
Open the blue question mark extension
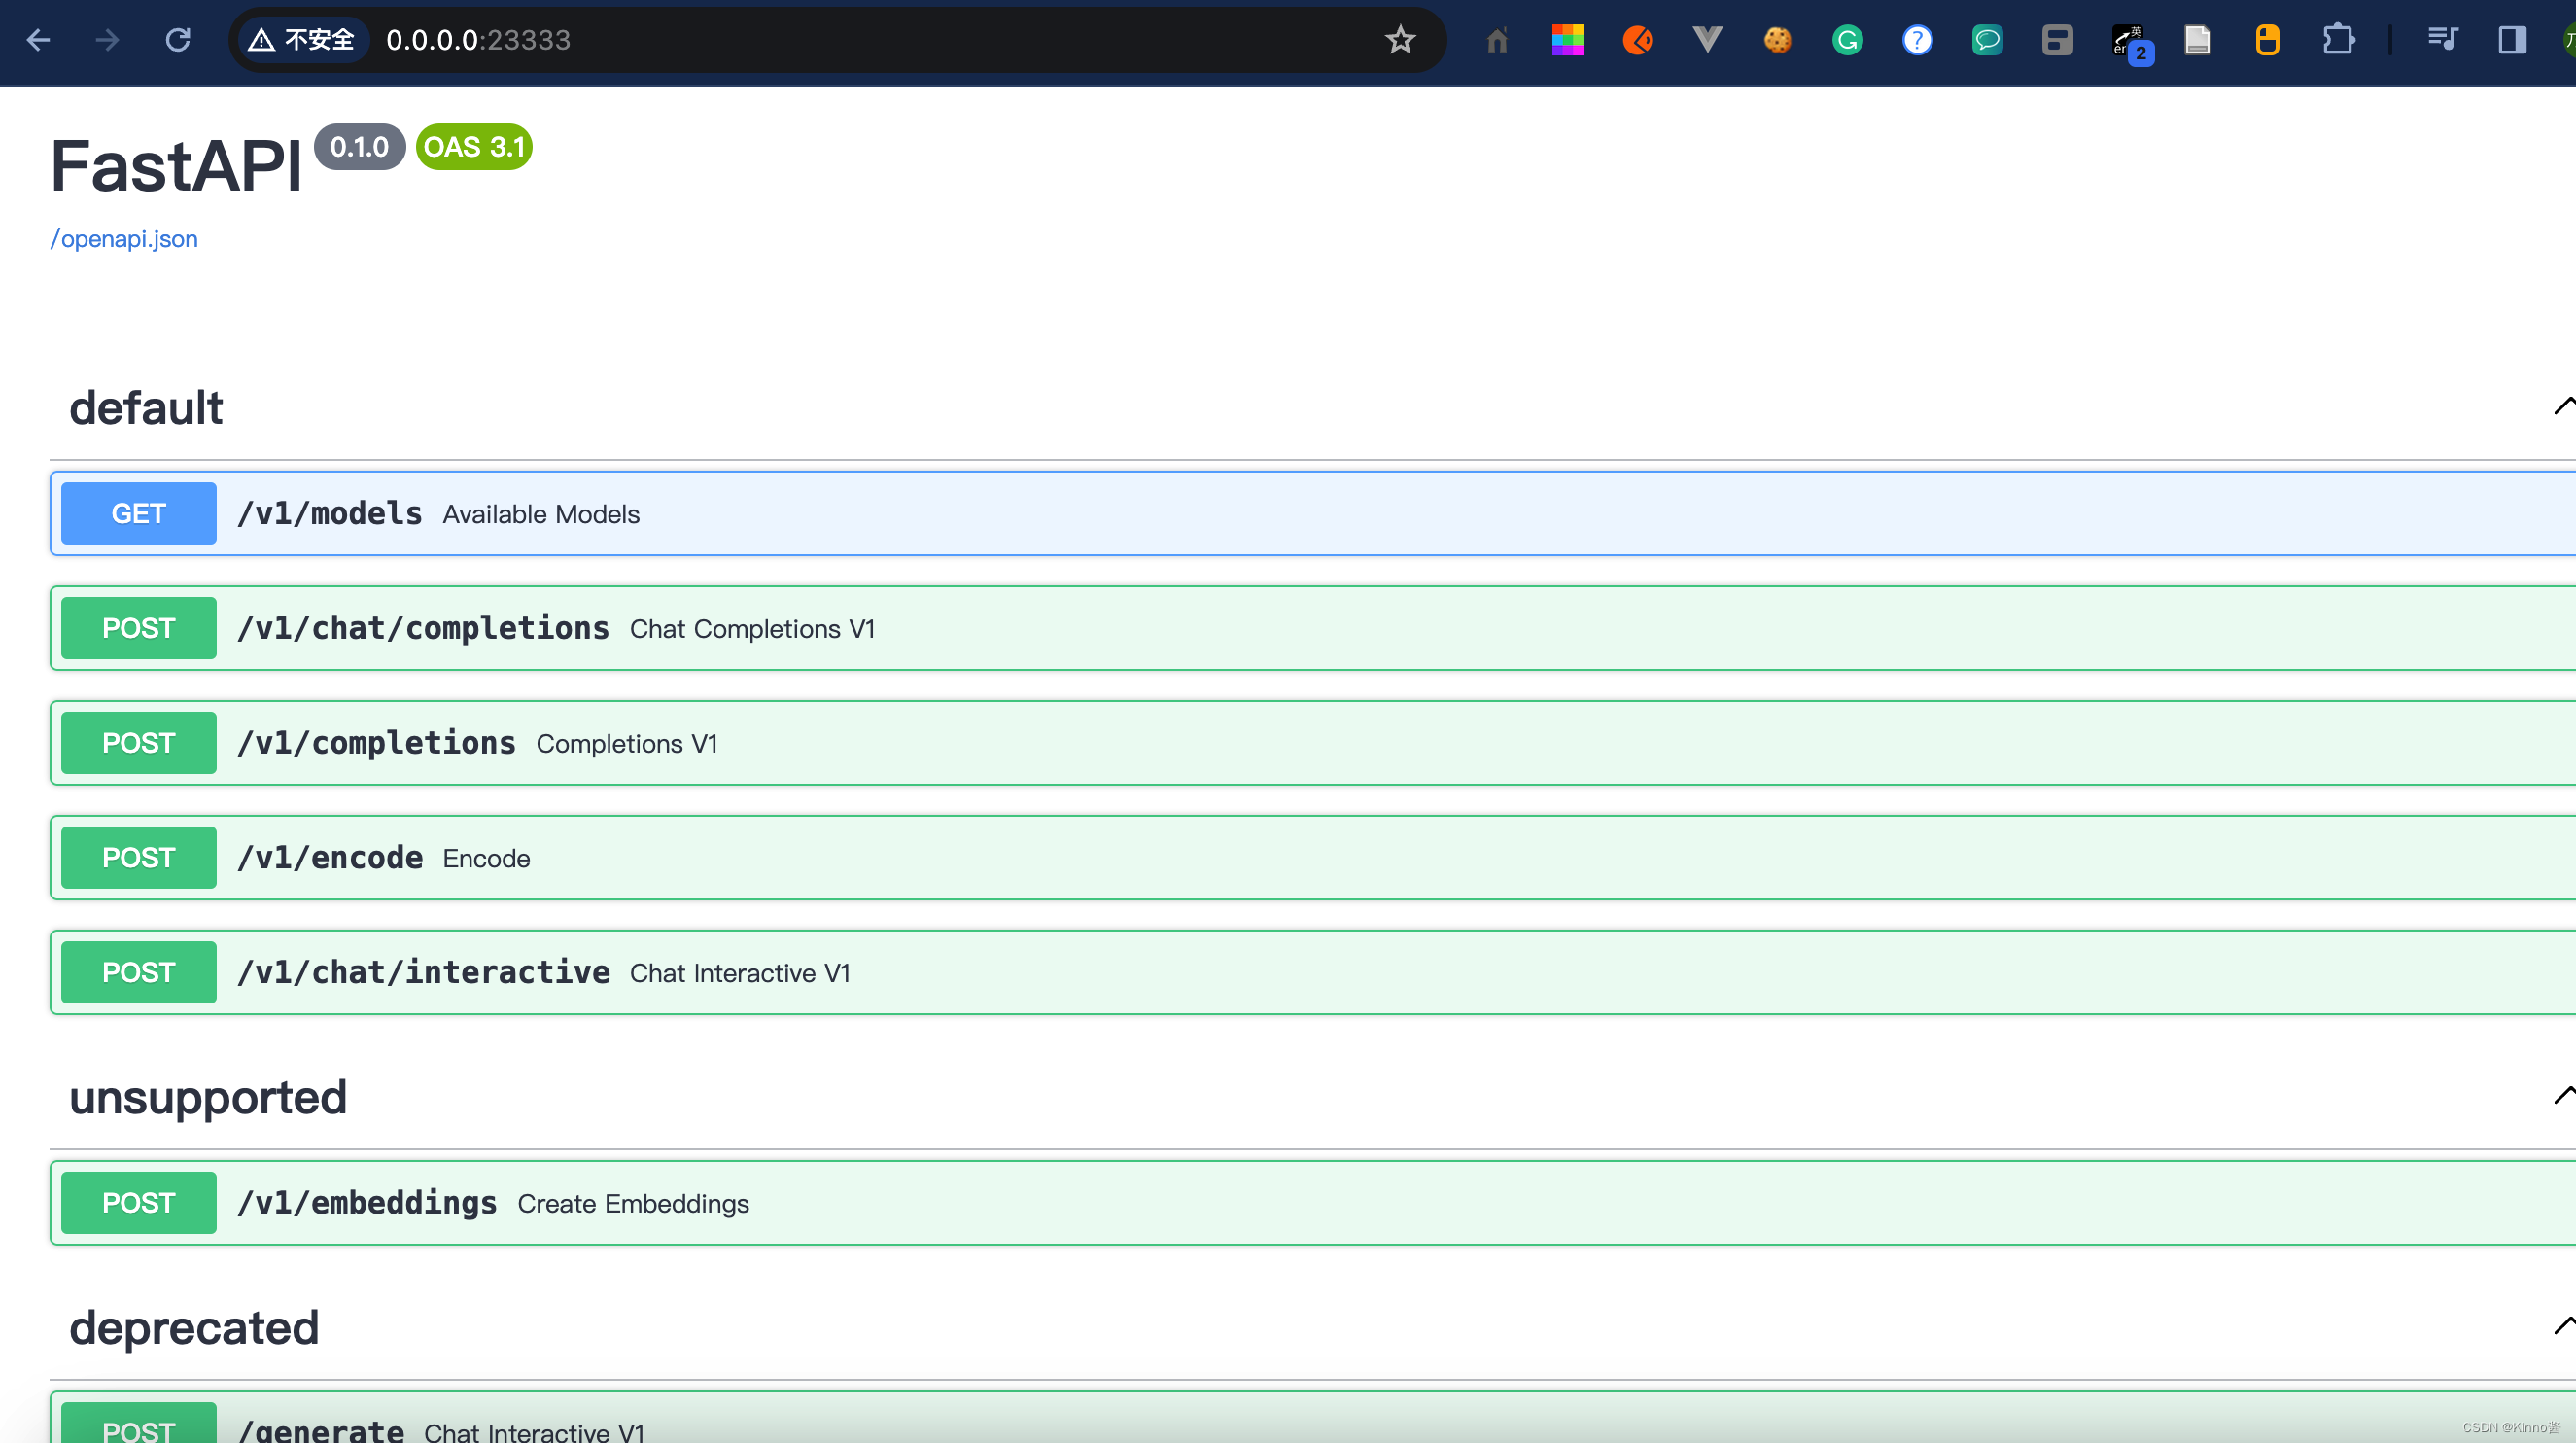(x=1917, y=40)
